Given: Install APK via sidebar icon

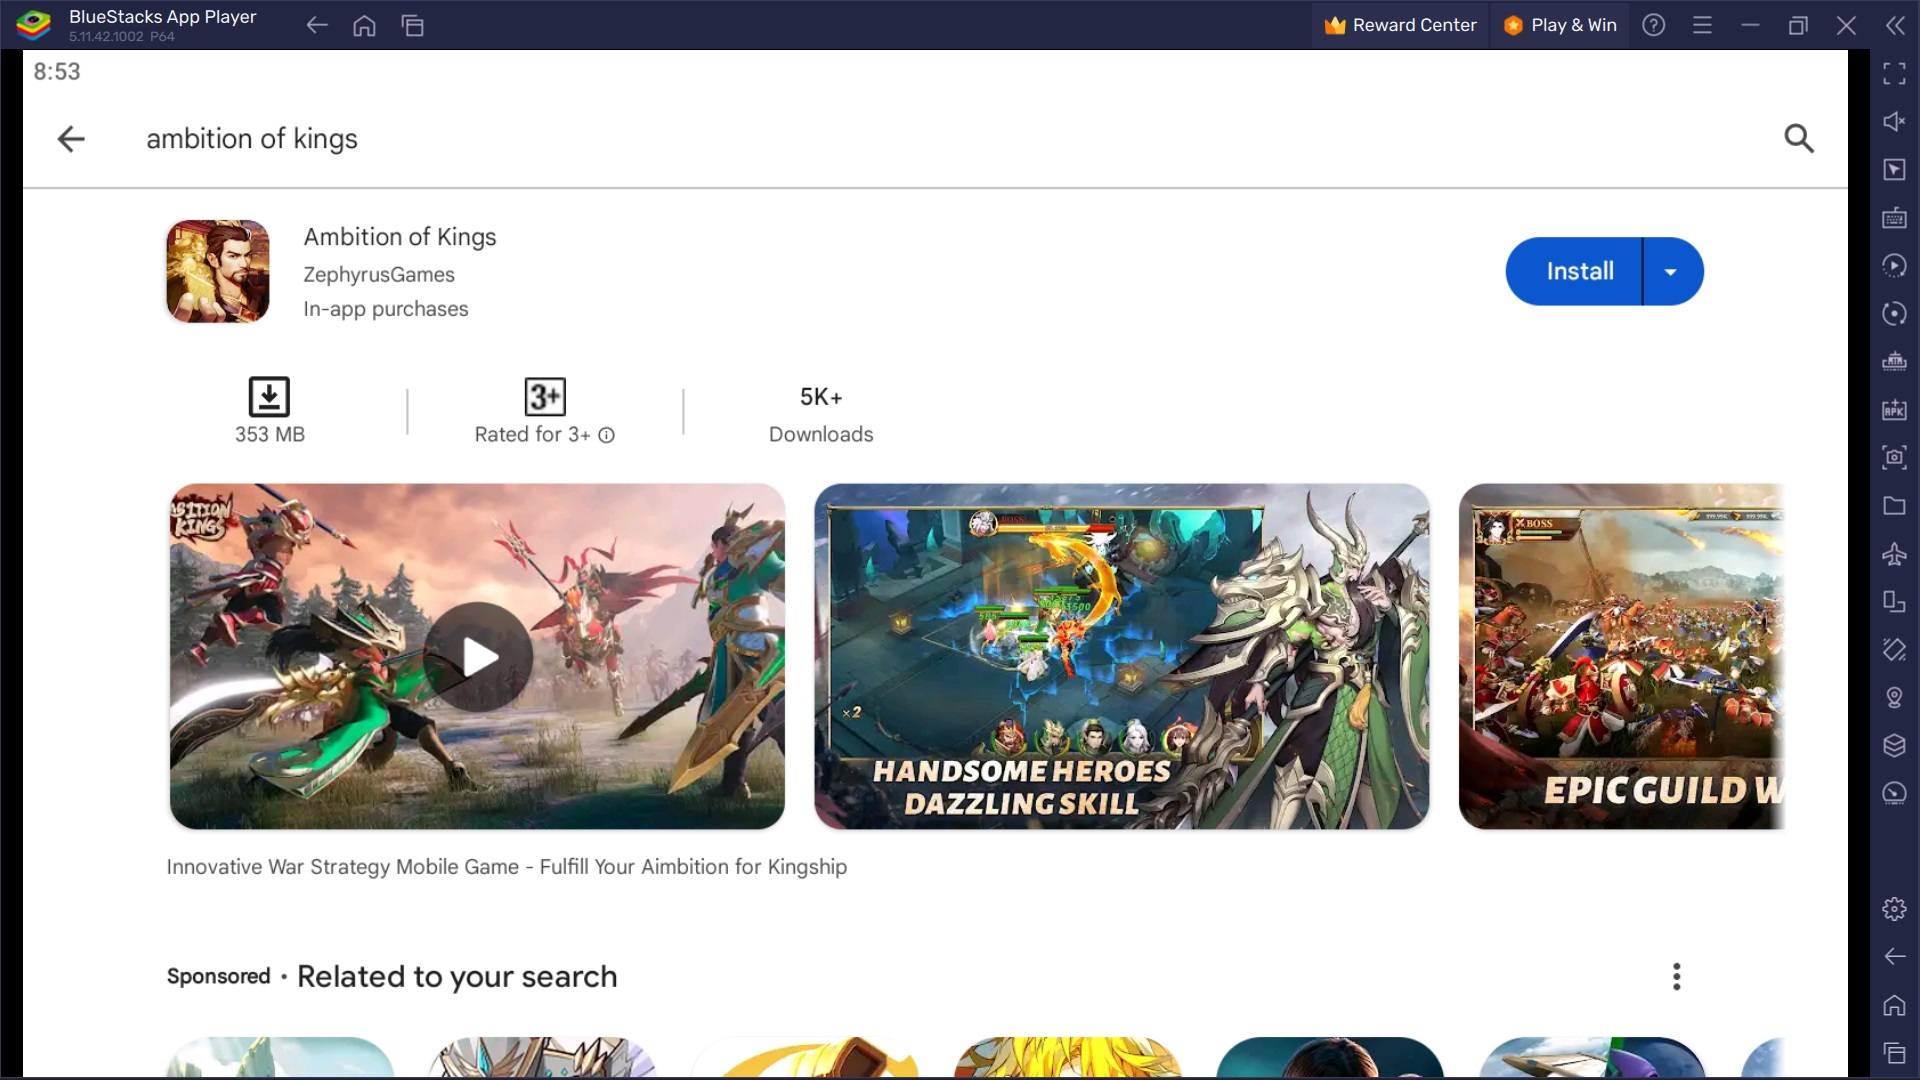Looking at the screenshot, I should [1894, 409].
